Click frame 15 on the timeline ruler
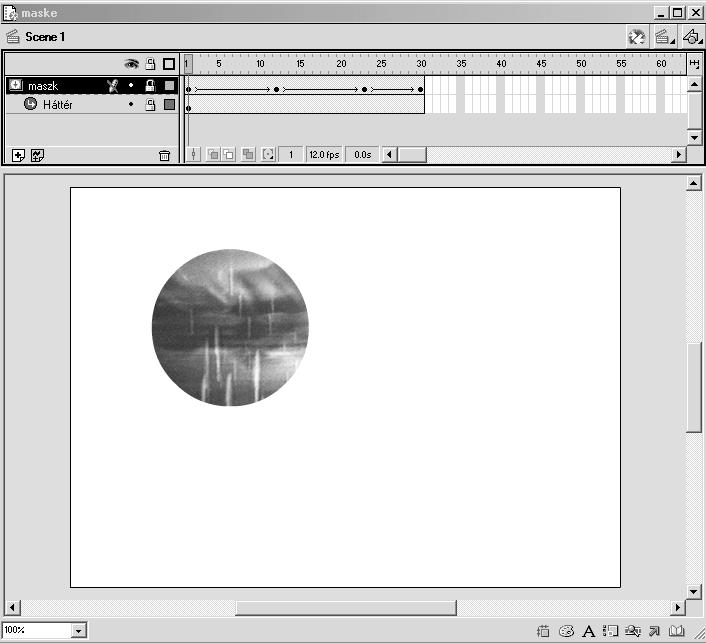706x643 pixels. click(x=300, y=64)
